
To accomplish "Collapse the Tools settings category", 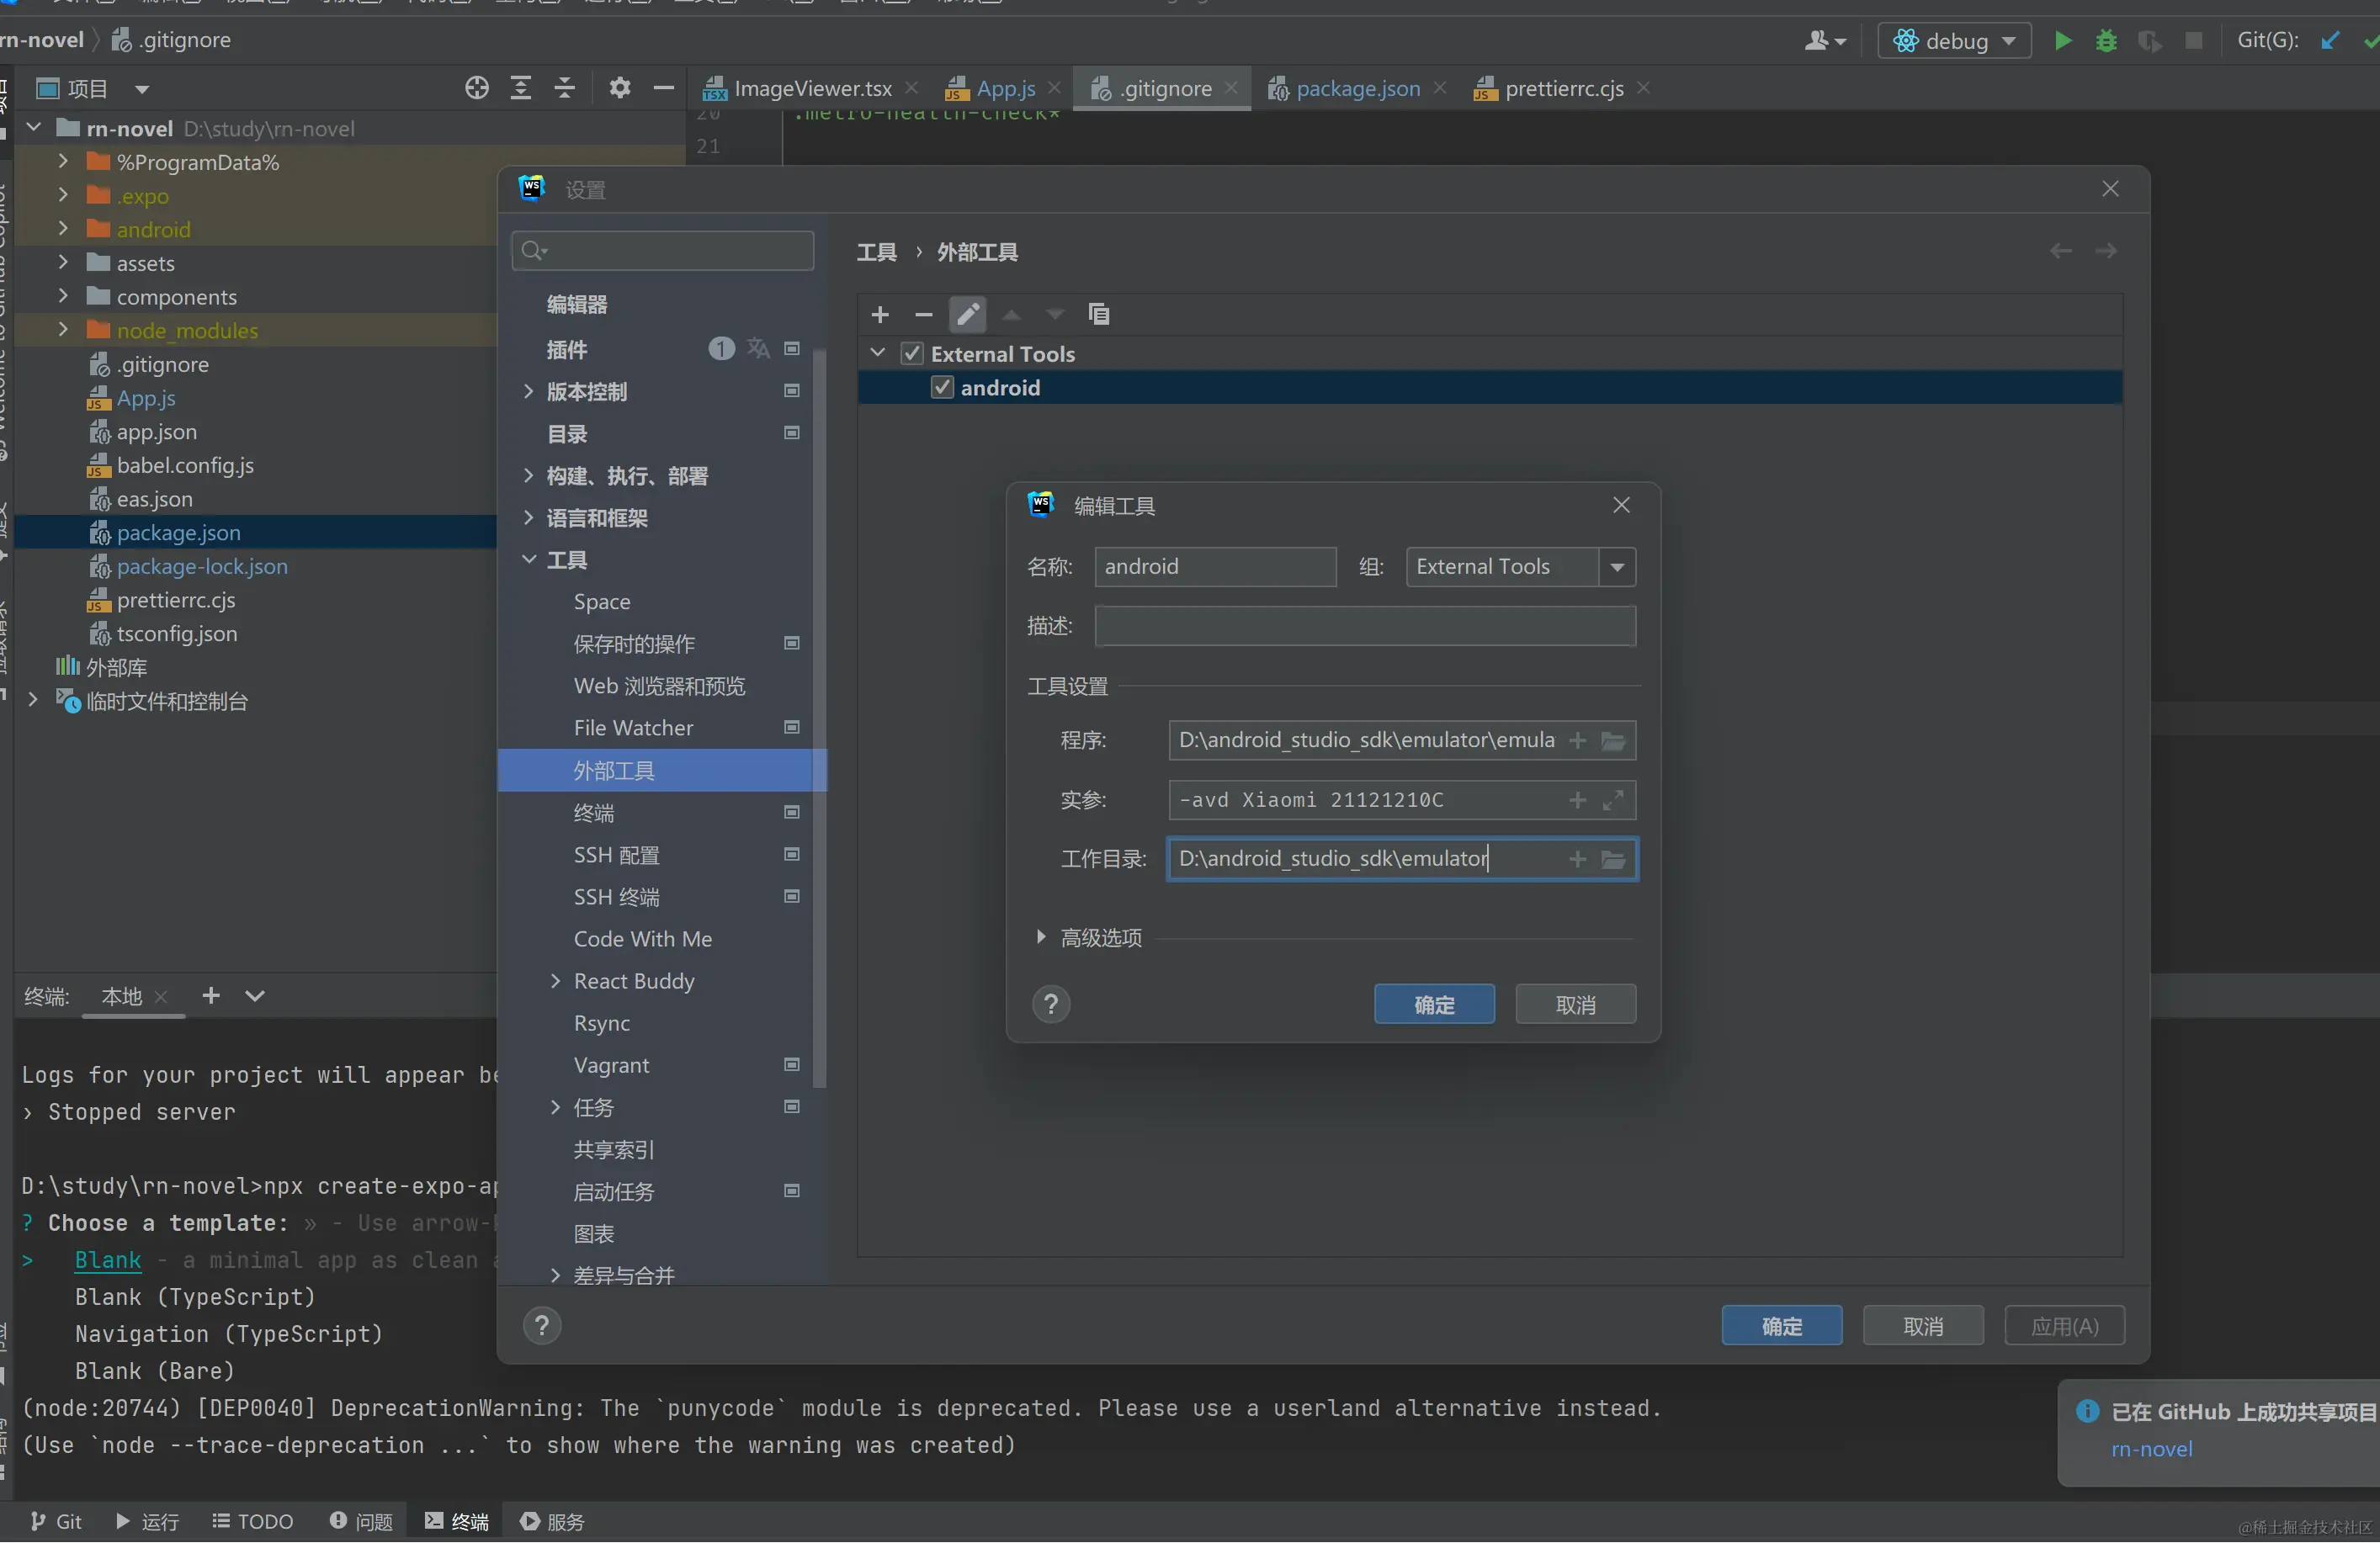I will click(529, 560).
